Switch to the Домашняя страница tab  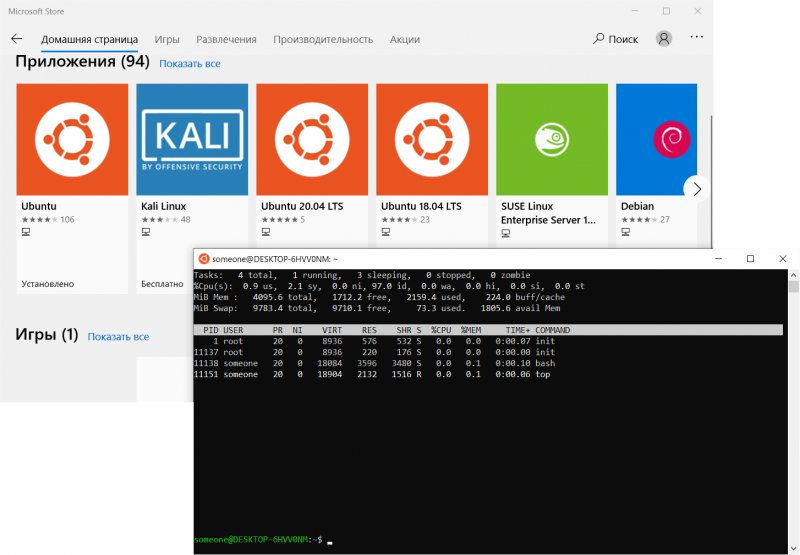(89, 39)
